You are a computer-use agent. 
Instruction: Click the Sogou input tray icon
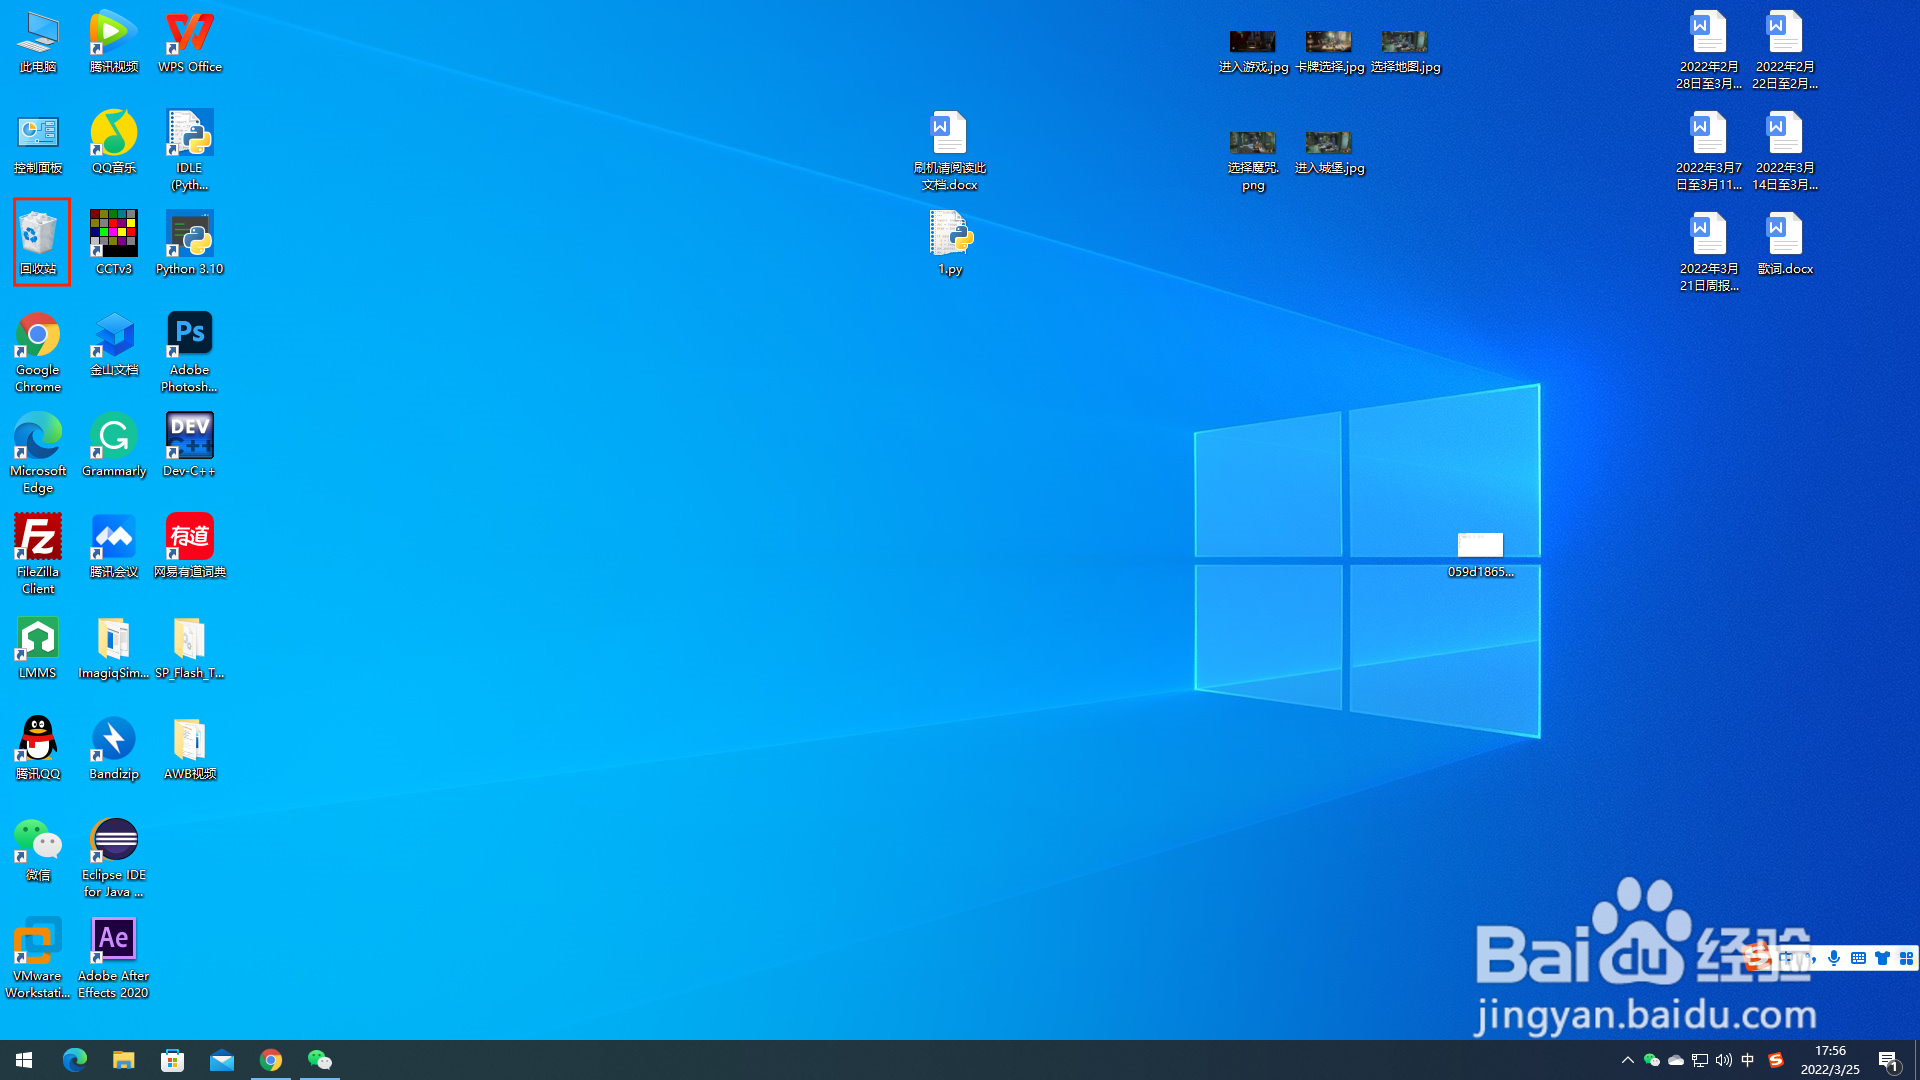[x=1776, y=1060]
